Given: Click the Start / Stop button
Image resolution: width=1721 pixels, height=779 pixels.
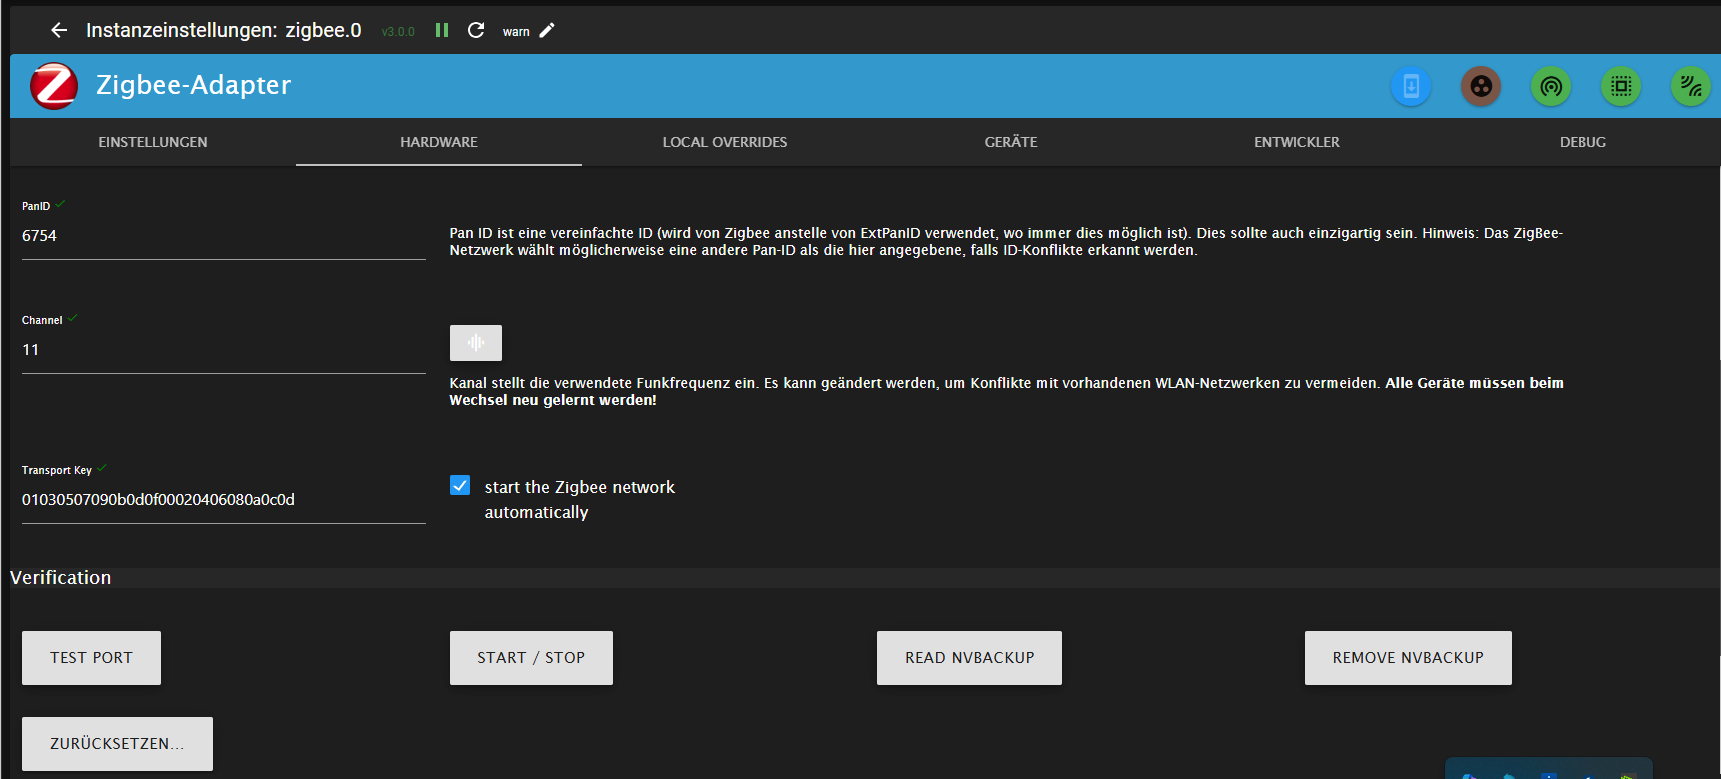Looking at the screenshot, I should tap(531, 658).
